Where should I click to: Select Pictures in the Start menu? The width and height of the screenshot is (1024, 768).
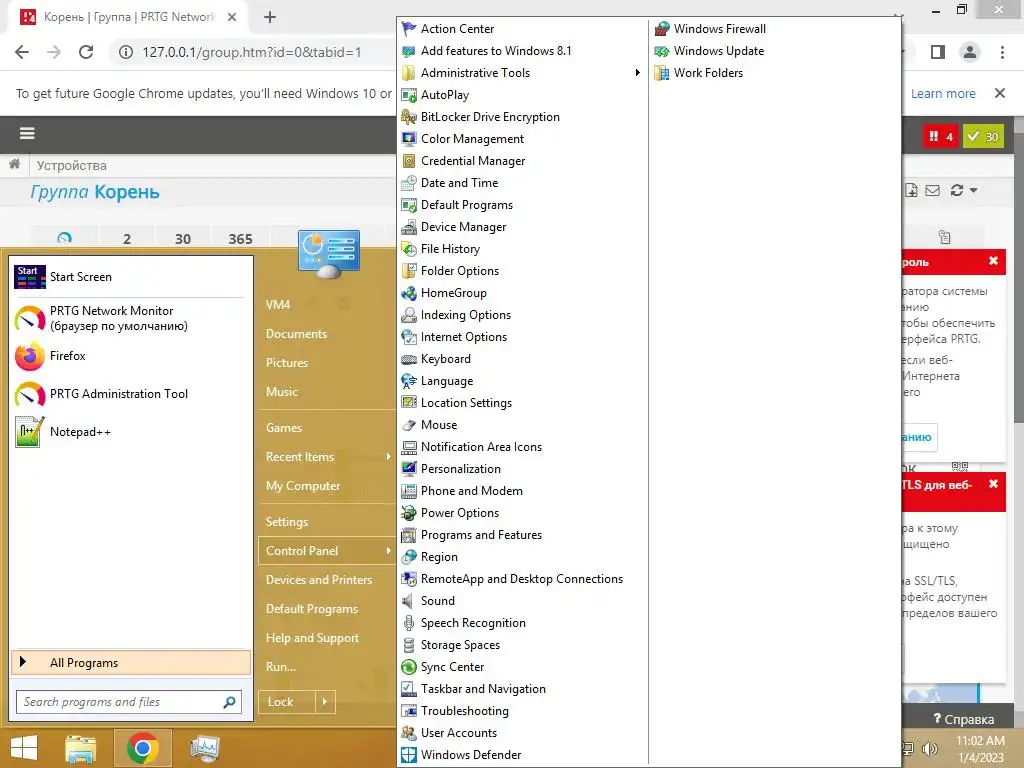coord(287,362)
